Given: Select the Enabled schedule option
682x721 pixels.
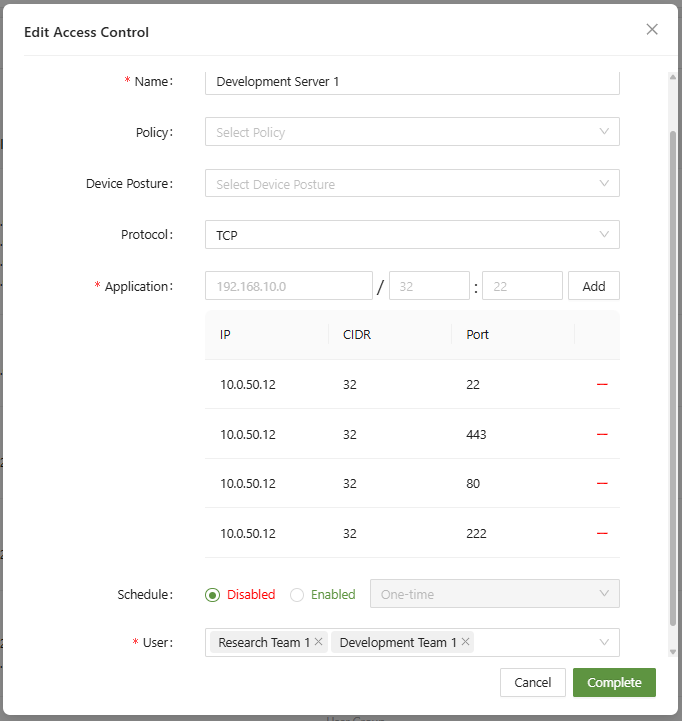Looking at the screenshot, I should (297, 594).
